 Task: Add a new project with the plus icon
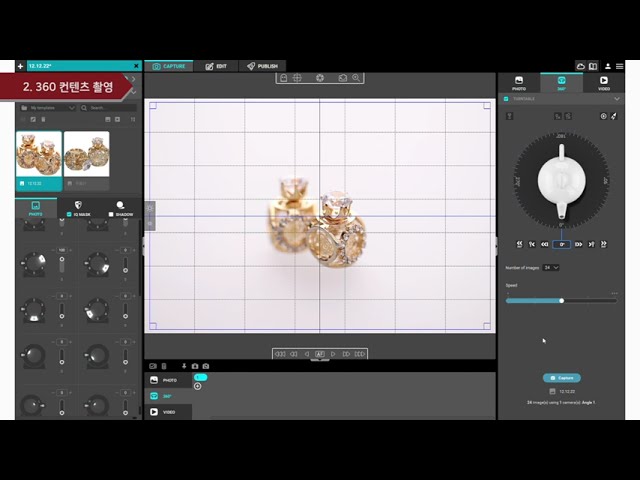(20, 66)
